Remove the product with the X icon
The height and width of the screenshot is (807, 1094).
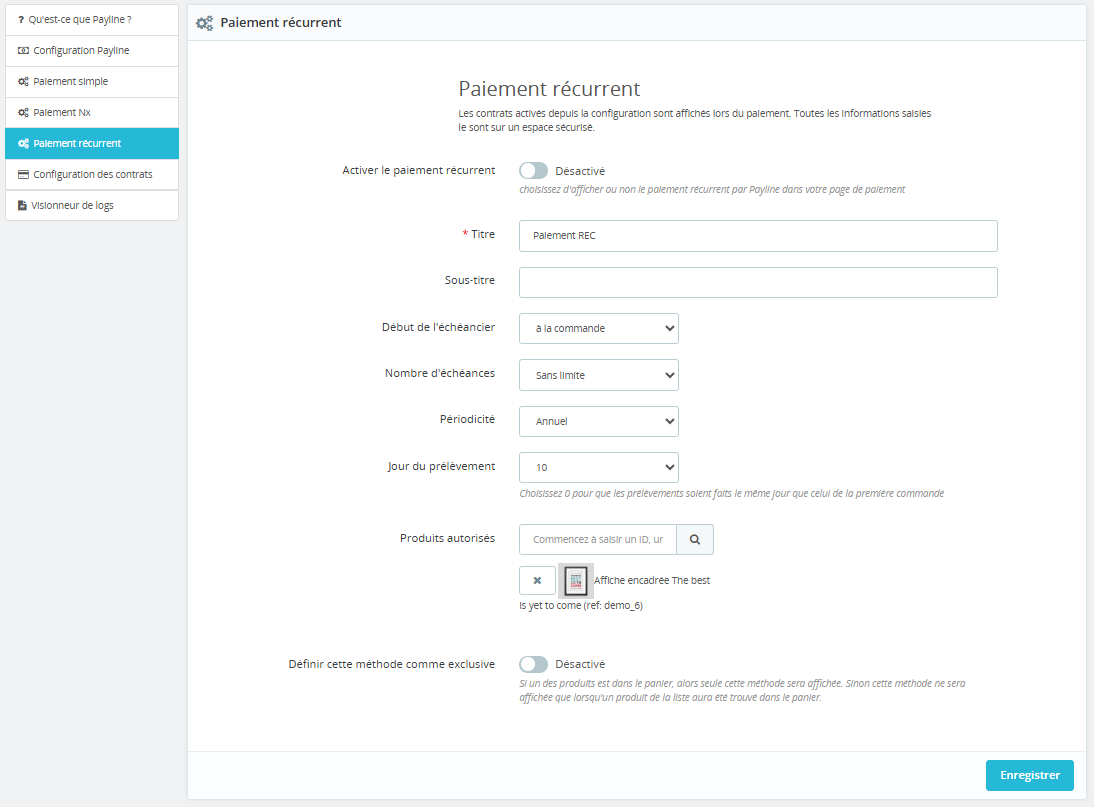click(x=537, y=580)
